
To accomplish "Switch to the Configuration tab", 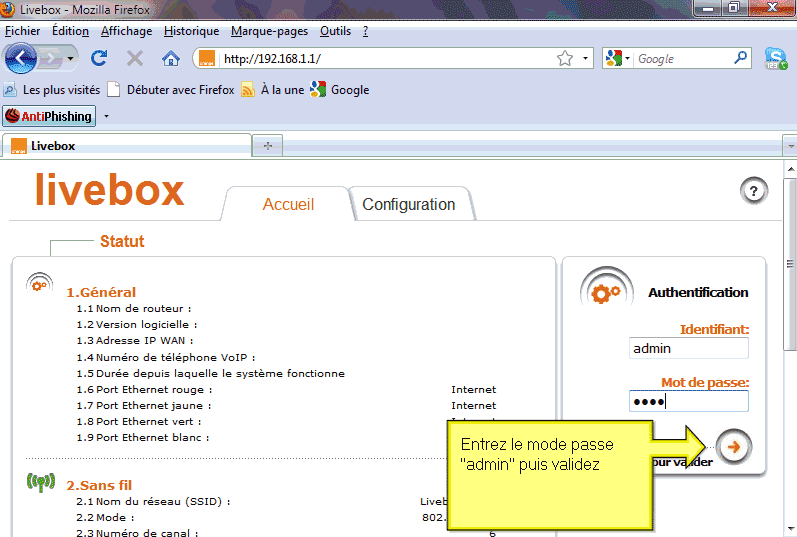I will tap(409, 204).
